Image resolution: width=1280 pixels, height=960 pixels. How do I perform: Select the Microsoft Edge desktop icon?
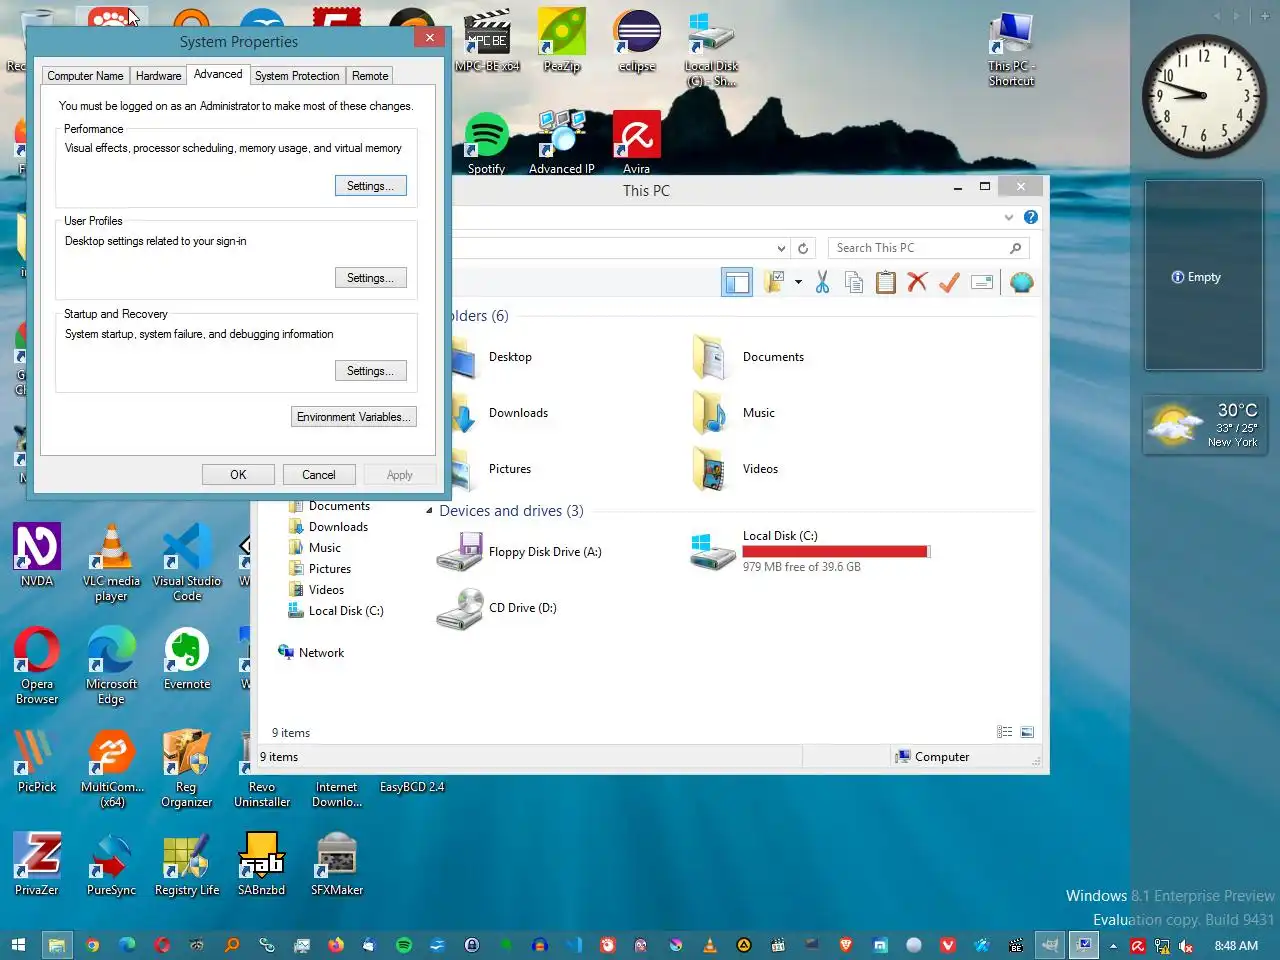click(x=111, y=665)
